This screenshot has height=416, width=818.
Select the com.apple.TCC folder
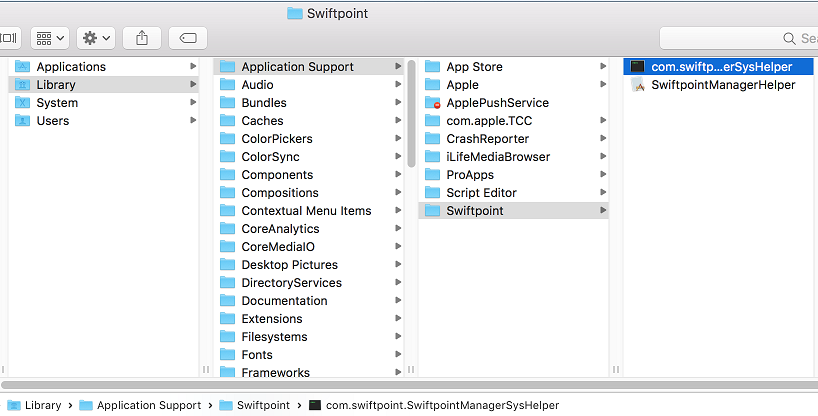pyautogui.click(x=513, y=121)
